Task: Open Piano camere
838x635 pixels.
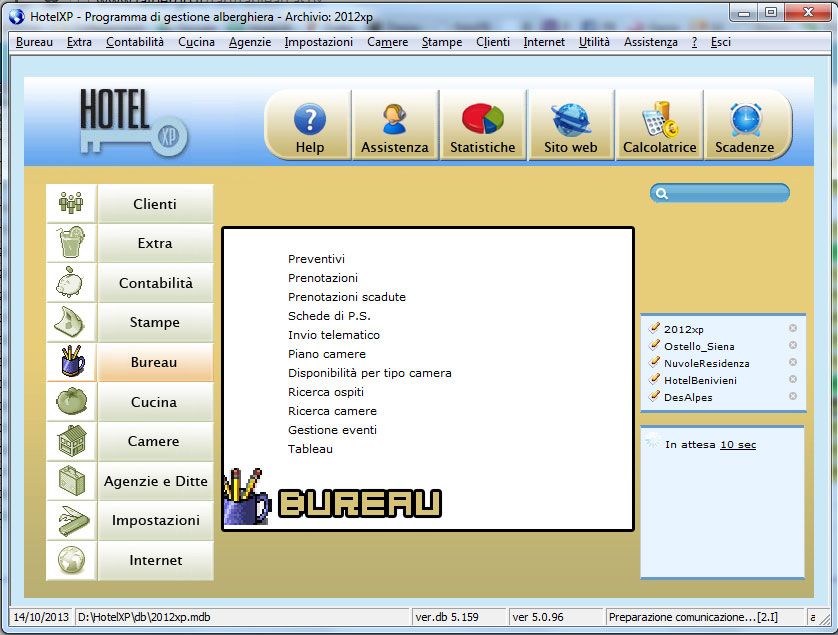Action: [x=327, y=354]
